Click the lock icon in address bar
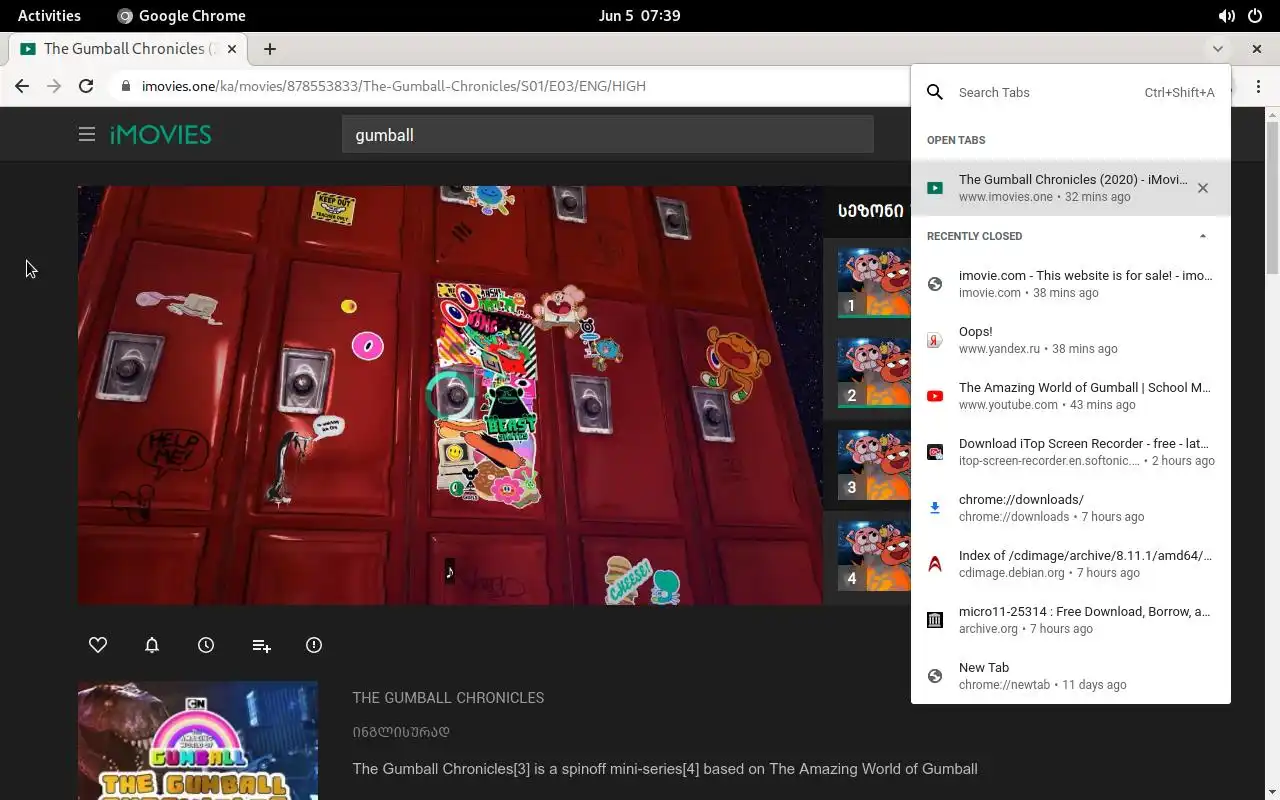Image resolution: width=1280 pixels, height=800 pixels. click(x=125, y=86)
